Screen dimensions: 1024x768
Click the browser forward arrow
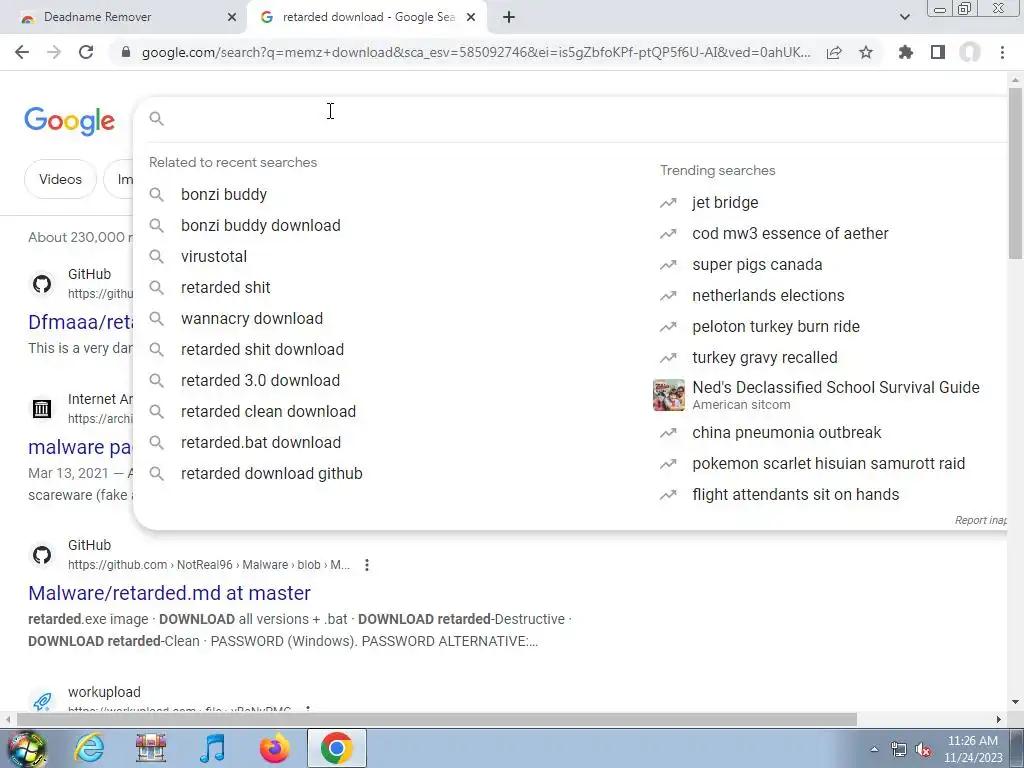coord(54,52)
